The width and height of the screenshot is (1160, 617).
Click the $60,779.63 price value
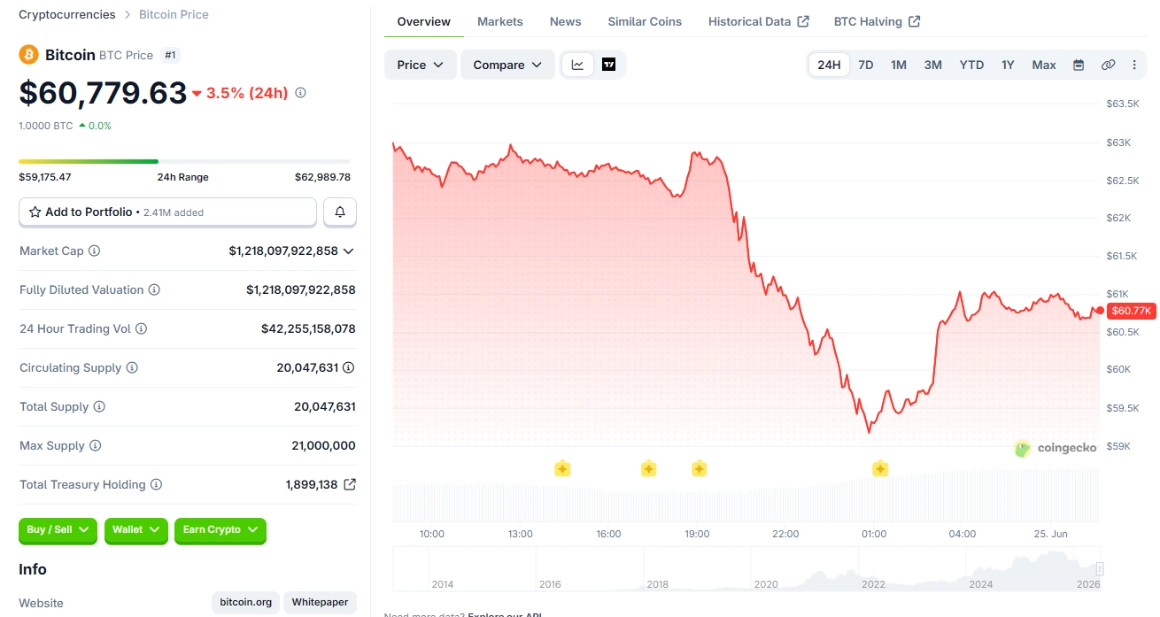point(103,92)
